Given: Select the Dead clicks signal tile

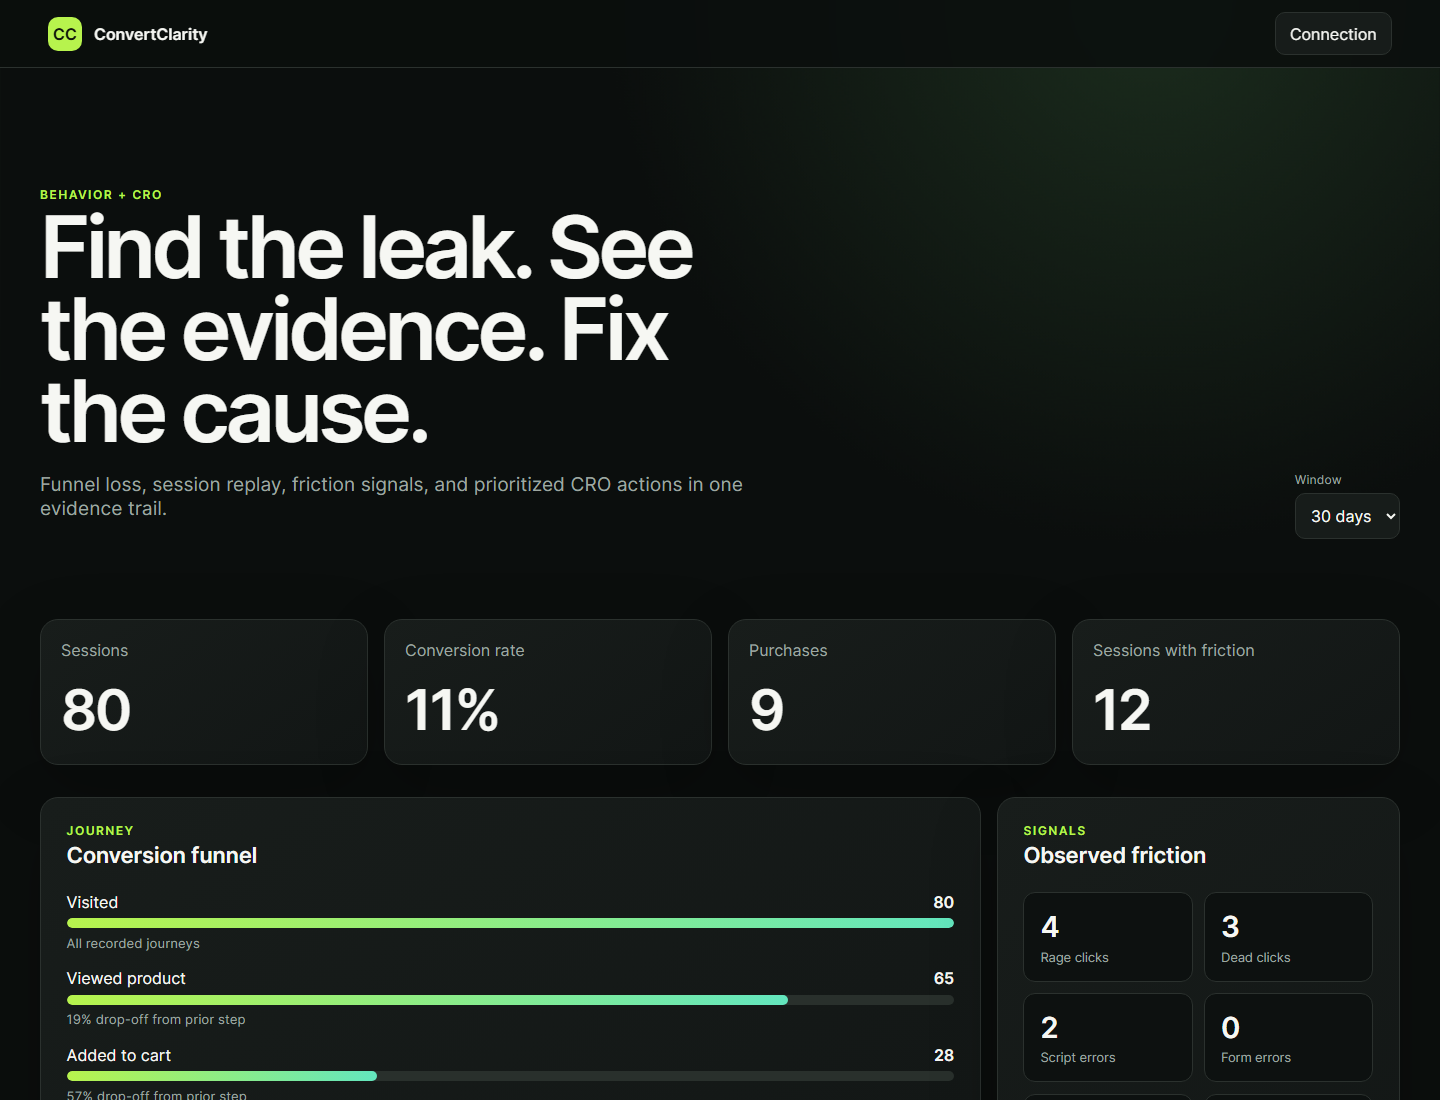Looking at the screenshot, I should coord(1288,937).
